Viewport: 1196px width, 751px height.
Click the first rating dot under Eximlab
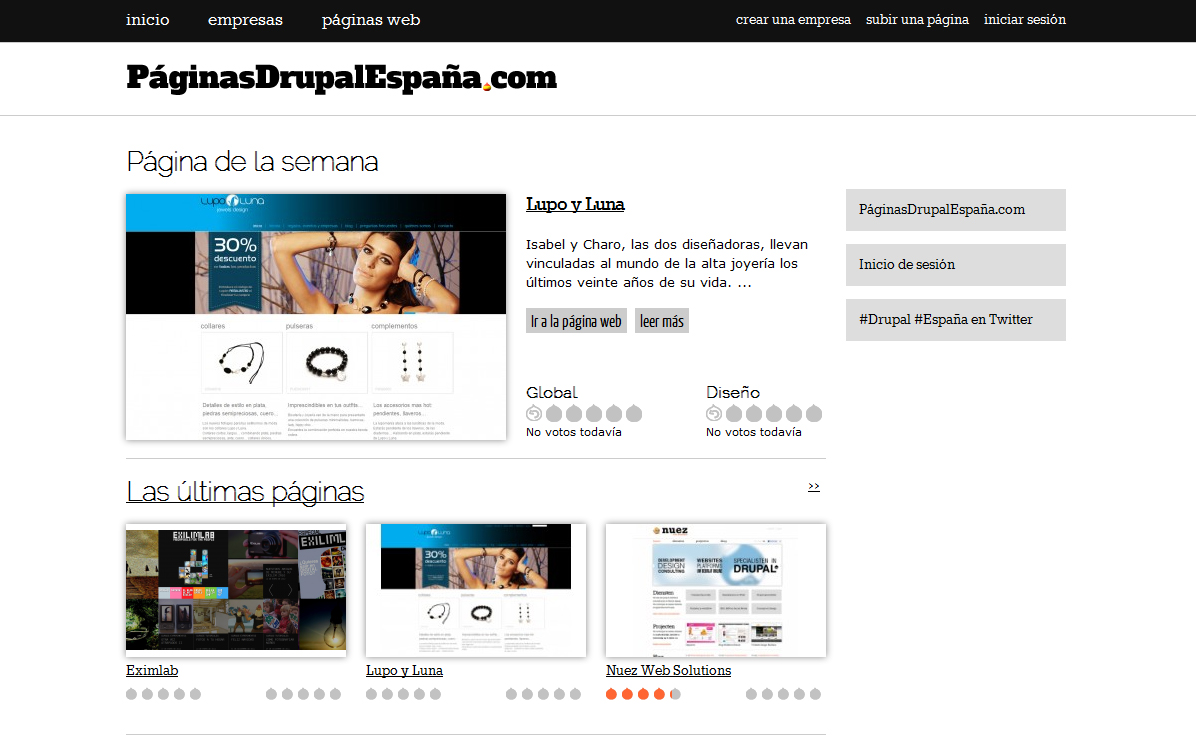point(131,694)
